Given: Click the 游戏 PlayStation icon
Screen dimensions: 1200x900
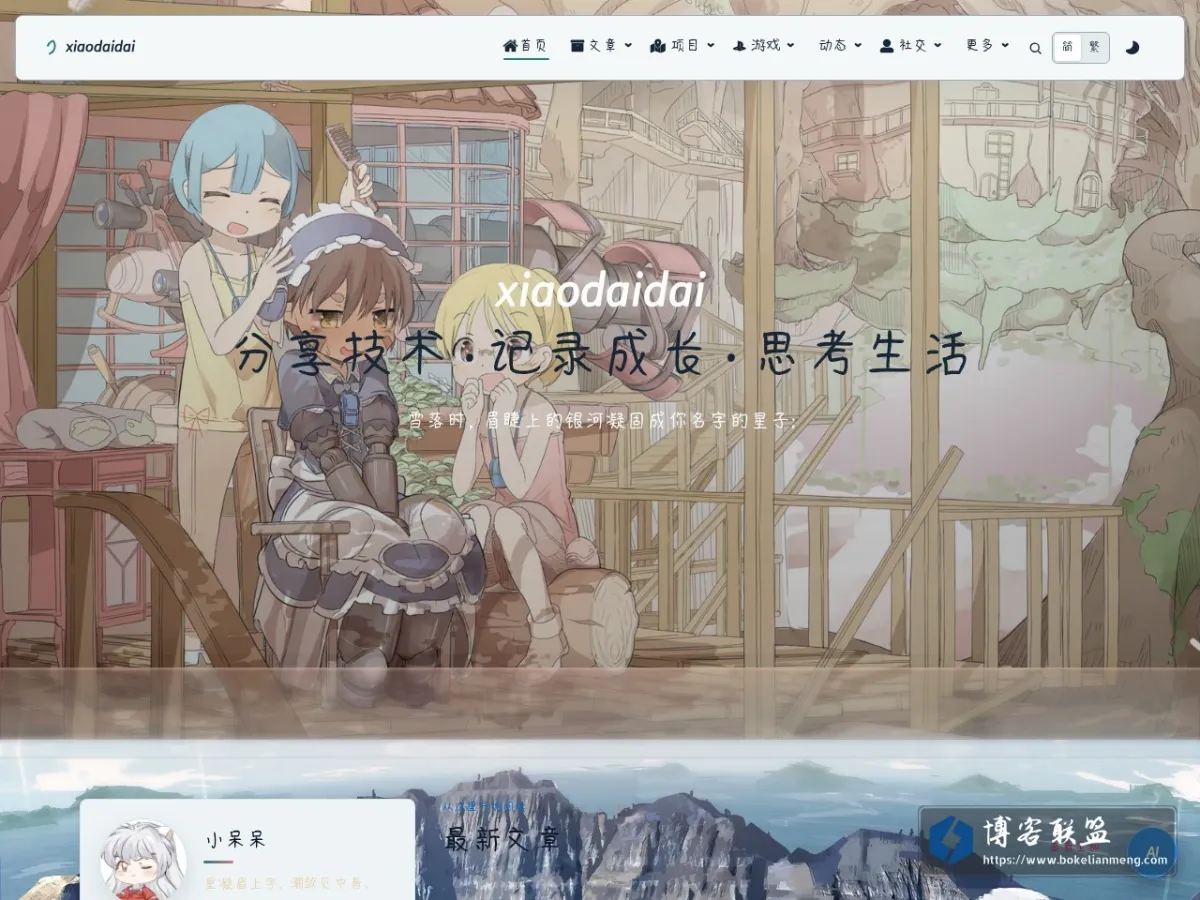Looking at the screenshot, I should coord(740,46).
